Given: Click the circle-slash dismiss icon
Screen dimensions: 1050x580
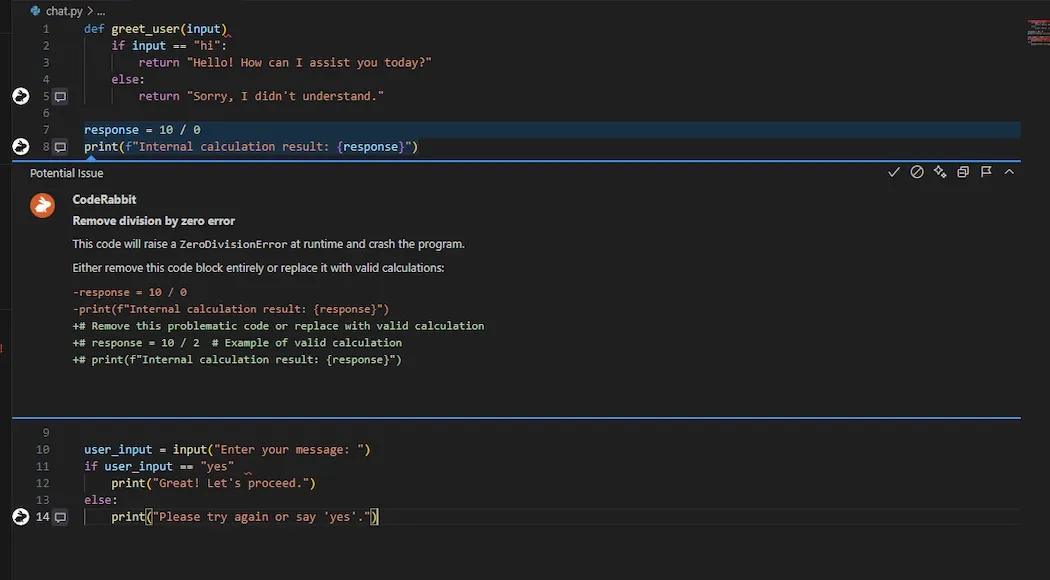Looking at the screenshot, I should coord(917,173).
